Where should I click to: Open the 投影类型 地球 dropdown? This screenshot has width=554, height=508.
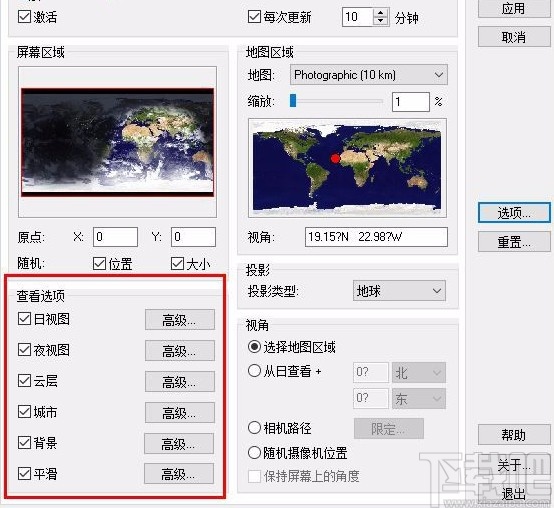pos(399,291)
